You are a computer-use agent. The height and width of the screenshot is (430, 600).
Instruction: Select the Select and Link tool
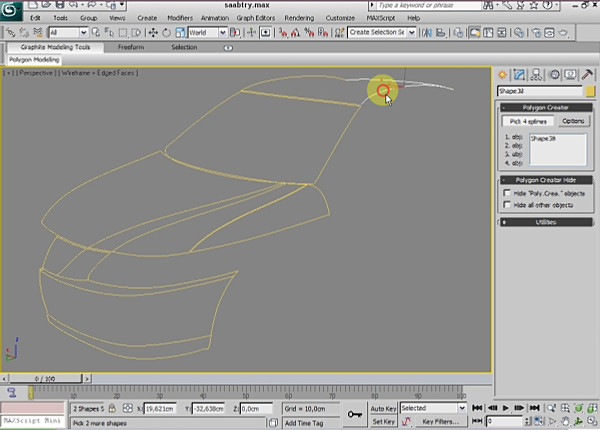pyautogui.click(x=10, y=33)
